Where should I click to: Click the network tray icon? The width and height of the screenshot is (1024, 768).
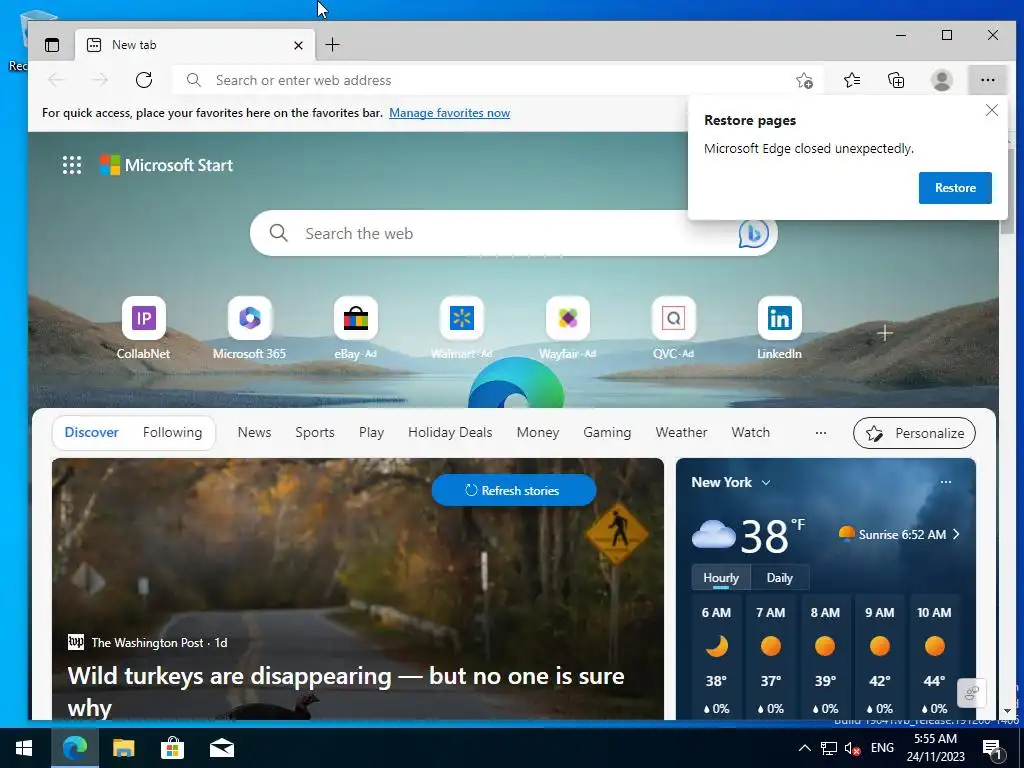pyautogui.click(x=829, y=748)
